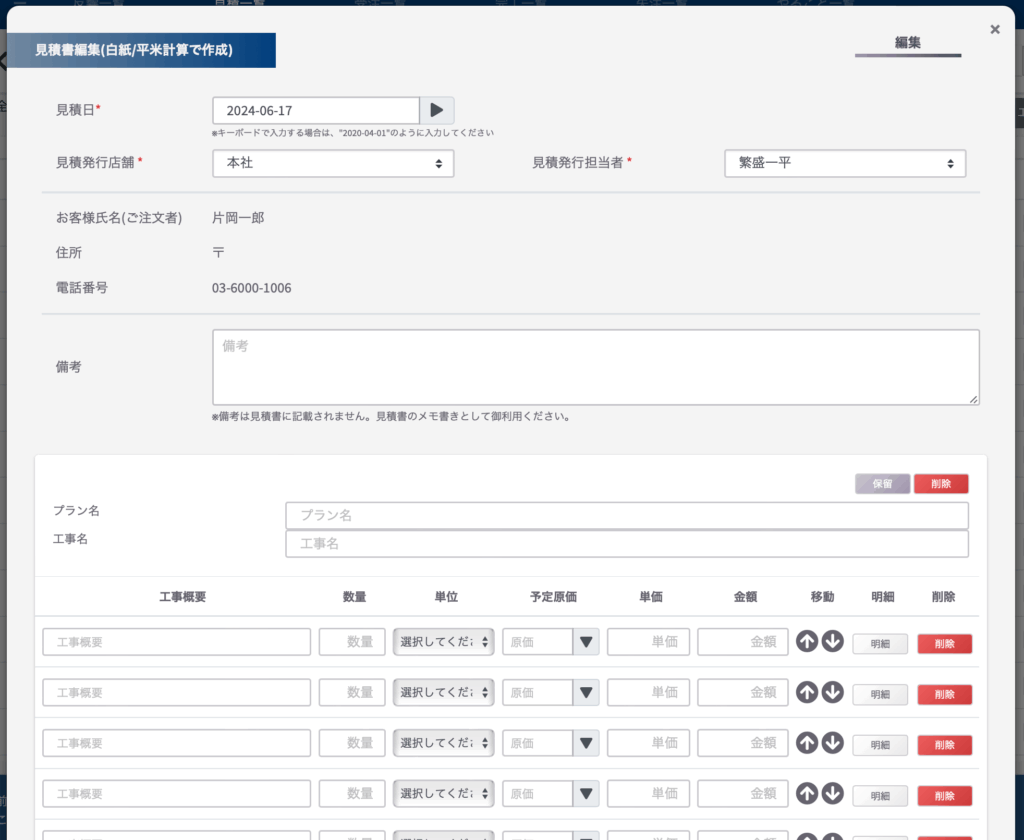
Task: Click into the 備考 text area
Action: tap(596, 367)
